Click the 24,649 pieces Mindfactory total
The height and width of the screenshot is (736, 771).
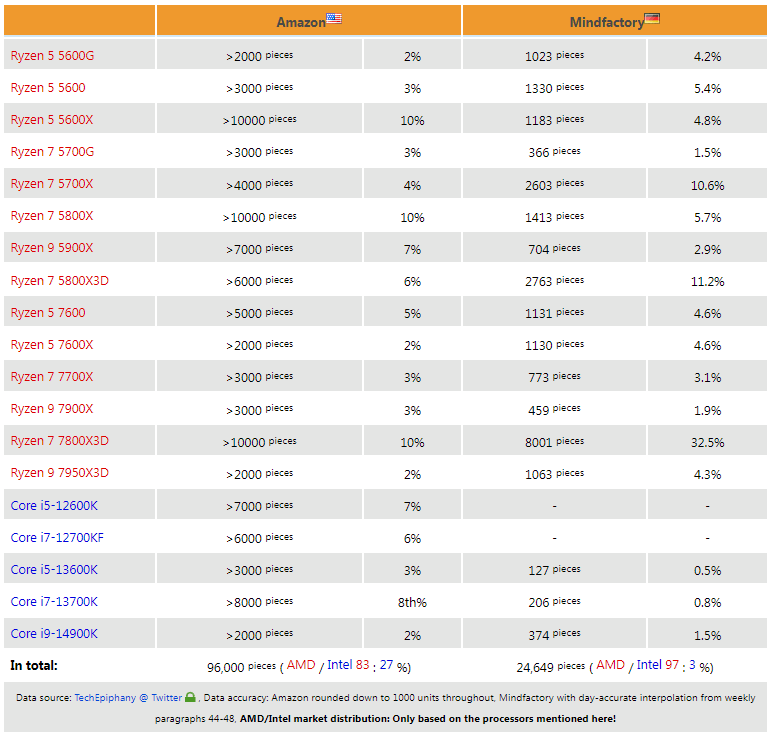[x=550, y=667]
